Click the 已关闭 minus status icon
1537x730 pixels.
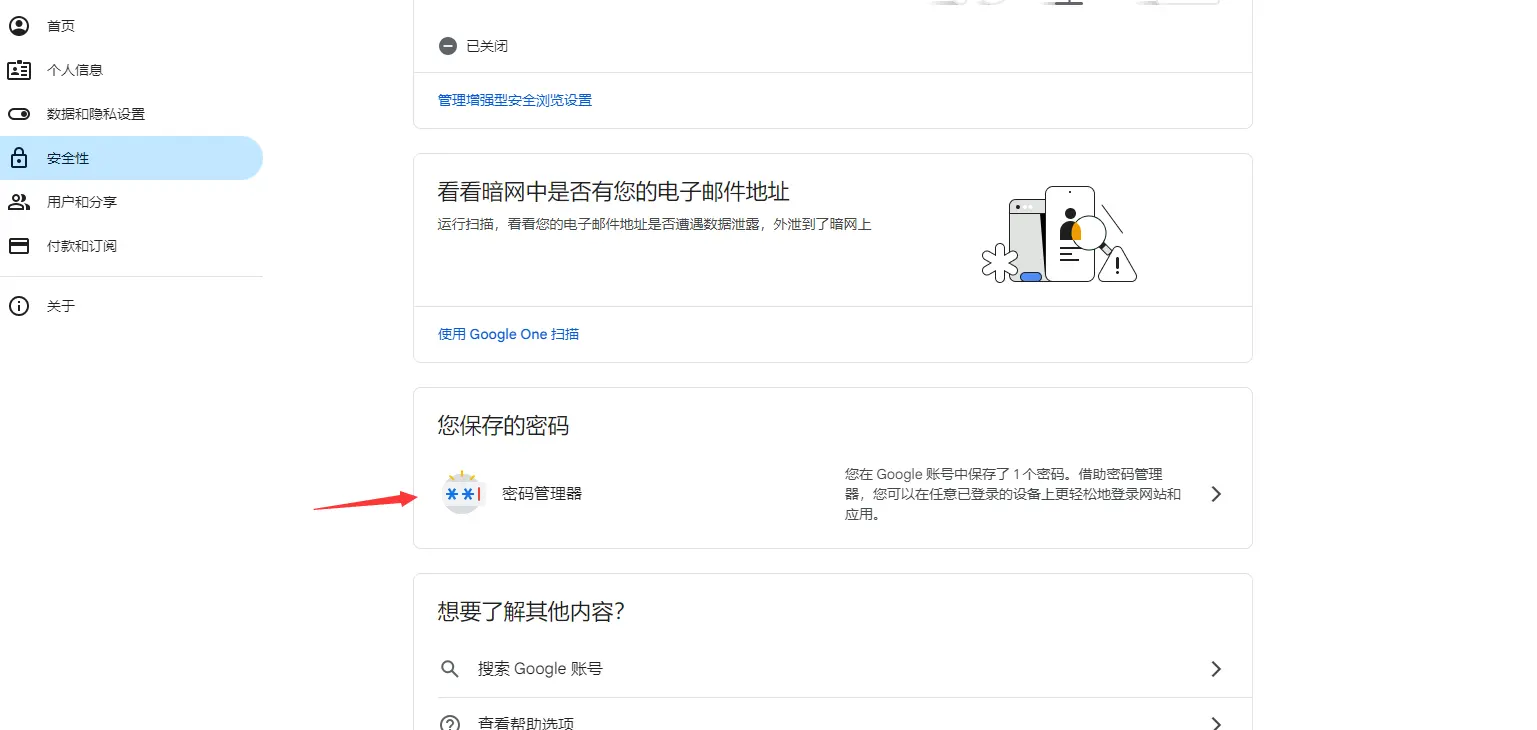pyautogui.click(x=447, y=46)
